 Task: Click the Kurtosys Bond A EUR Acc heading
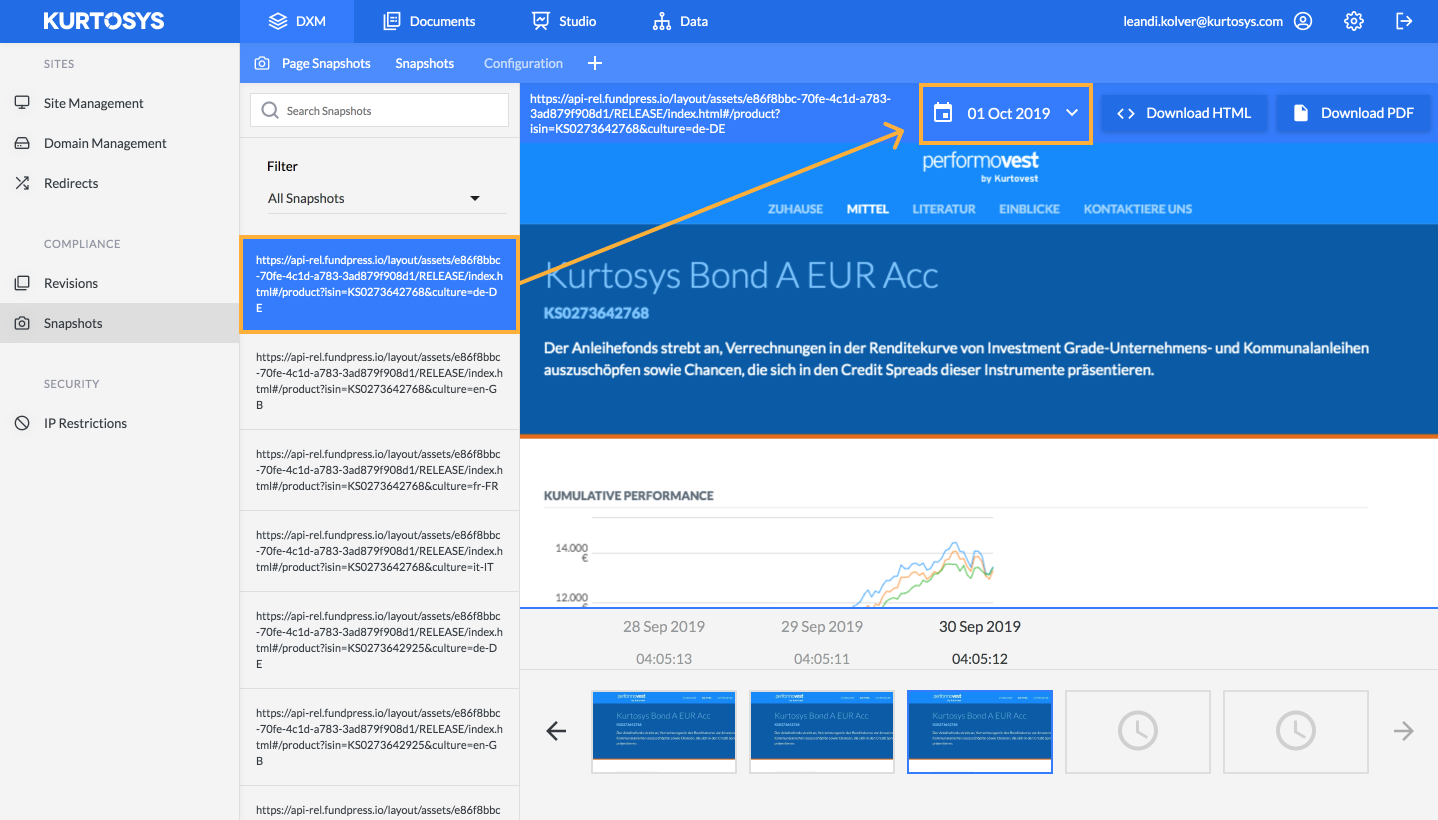click(x=741, y=275)
